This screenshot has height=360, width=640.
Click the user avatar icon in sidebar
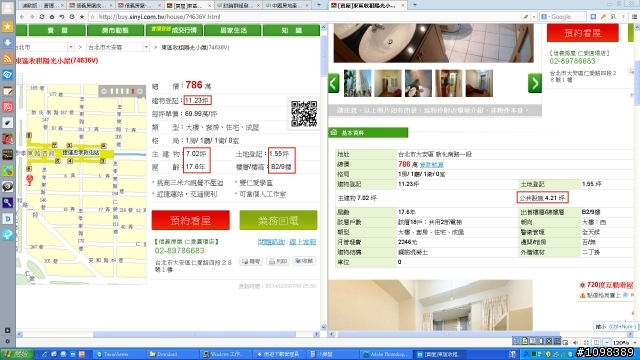coord(7,9)
